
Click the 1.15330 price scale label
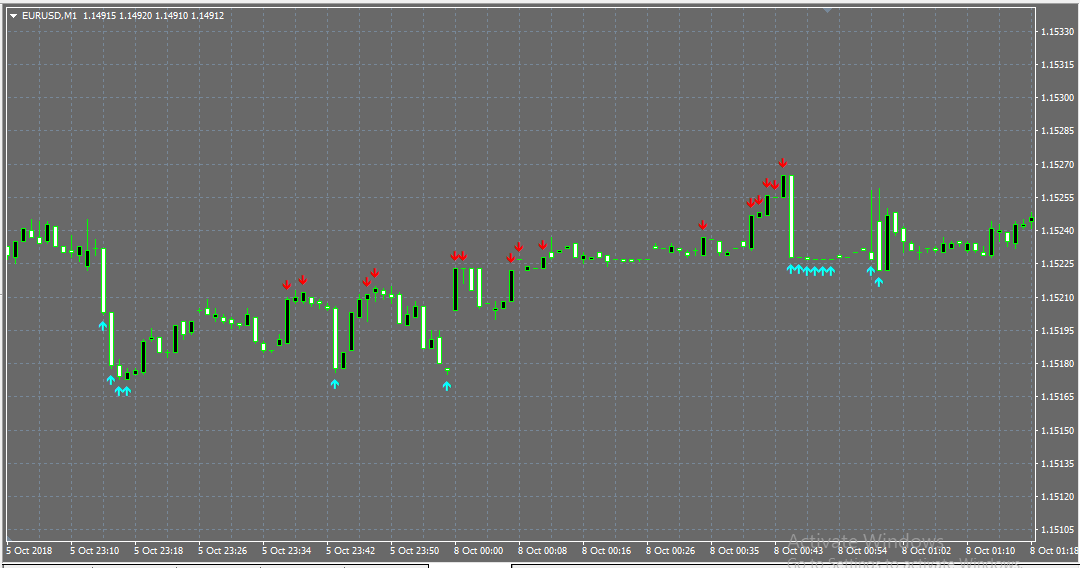click(1056, 31)
